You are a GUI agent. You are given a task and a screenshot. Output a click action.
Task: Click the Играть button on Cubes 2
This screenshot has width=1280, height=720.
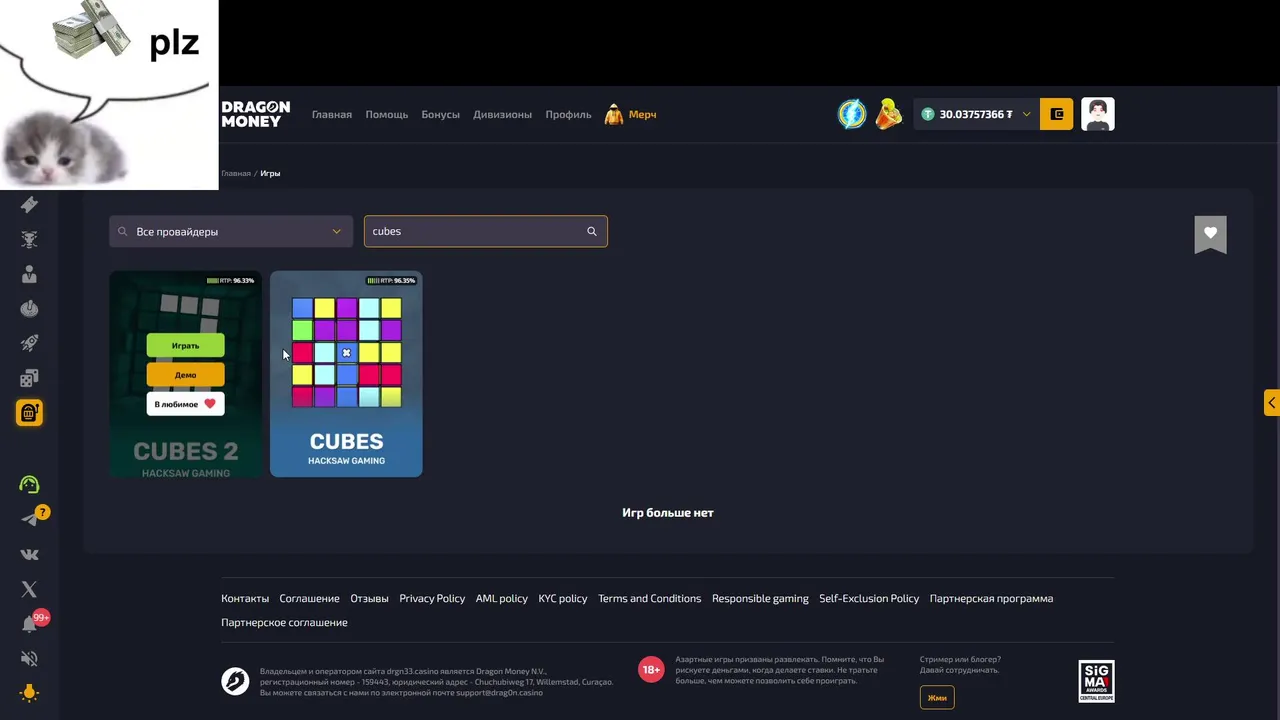tap(186, 345)
